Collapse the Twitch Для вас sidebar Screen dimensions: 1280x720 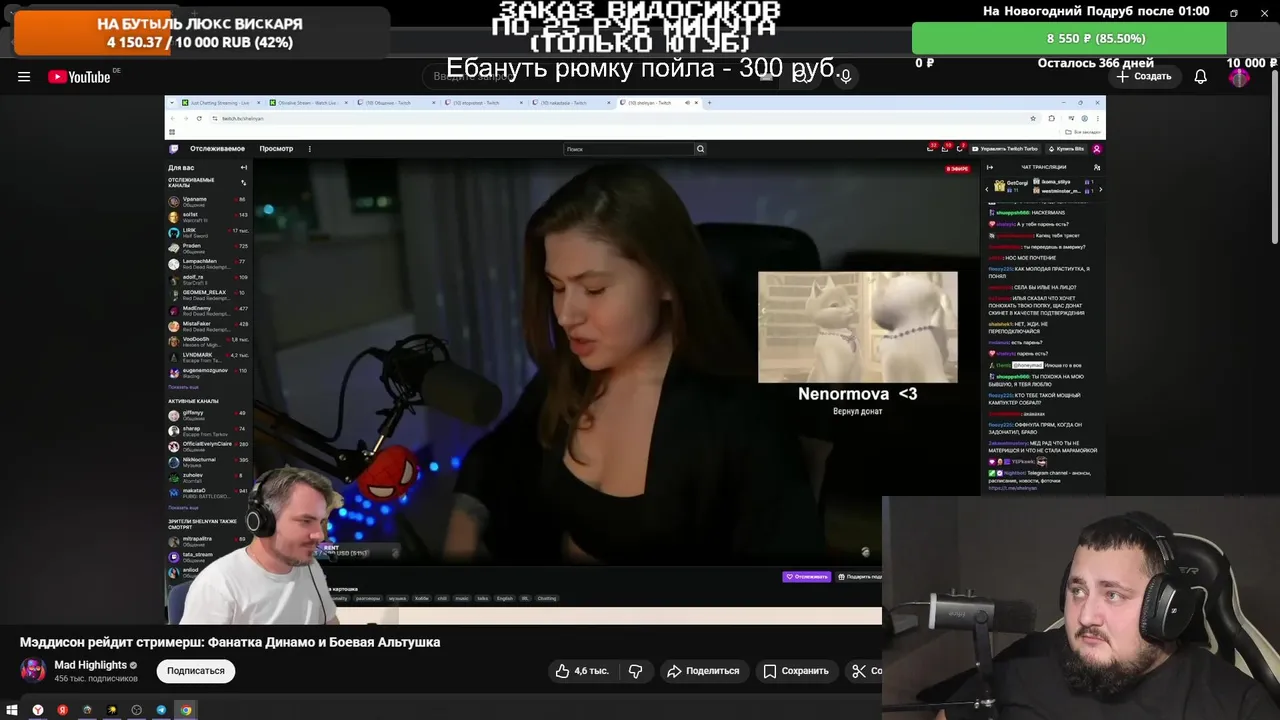click(x=244, y=167)
